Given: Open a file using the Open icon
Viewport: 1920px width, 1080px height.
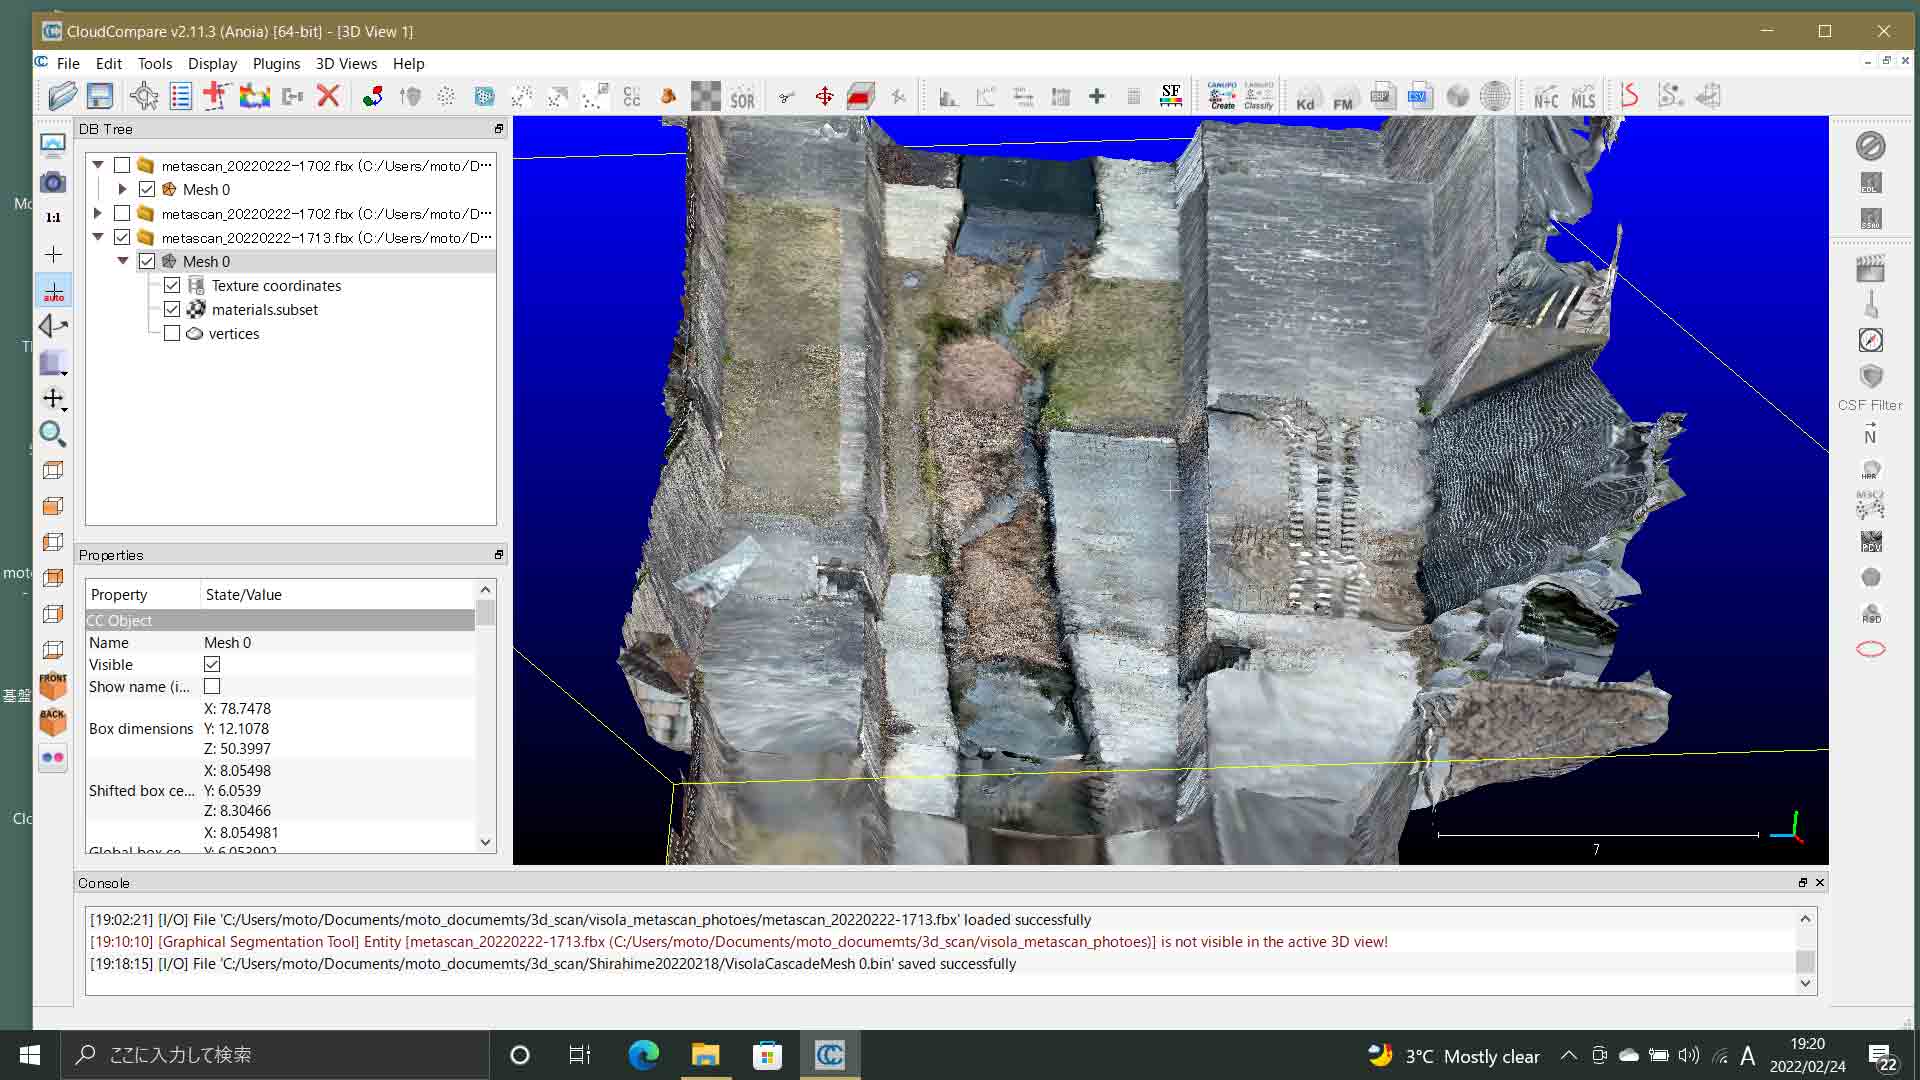Looking at the screenshot, I should (63, 96).
